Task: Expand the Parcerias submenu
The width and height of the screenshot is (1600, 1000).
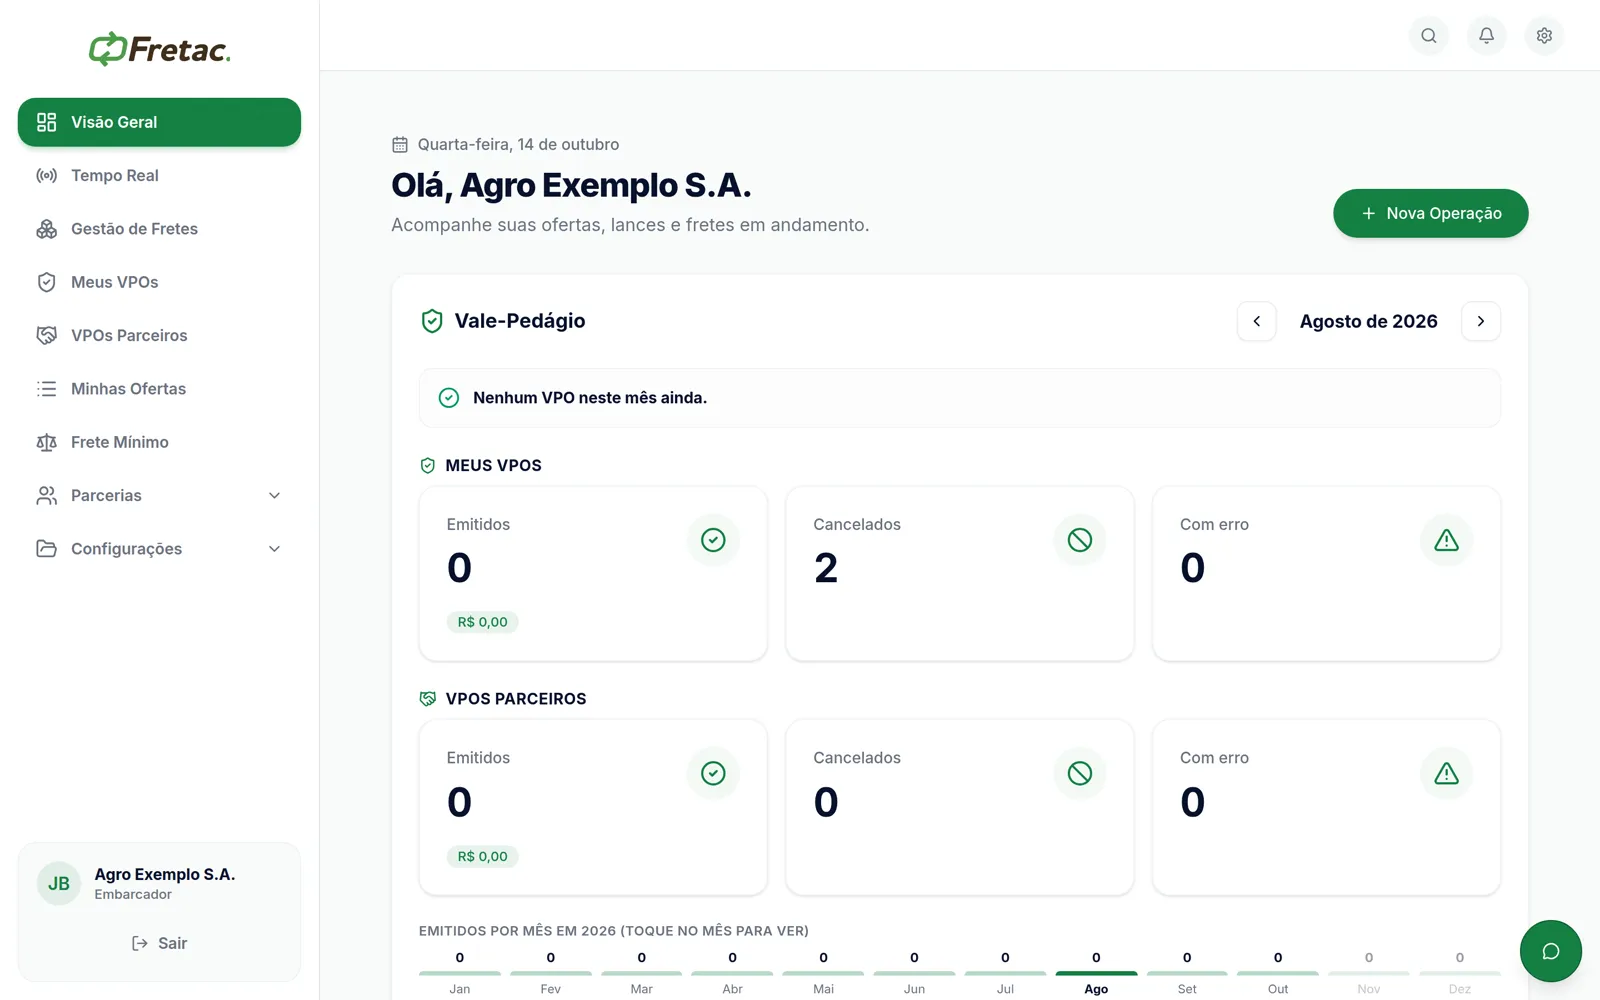Action: (x=159, y=496)
